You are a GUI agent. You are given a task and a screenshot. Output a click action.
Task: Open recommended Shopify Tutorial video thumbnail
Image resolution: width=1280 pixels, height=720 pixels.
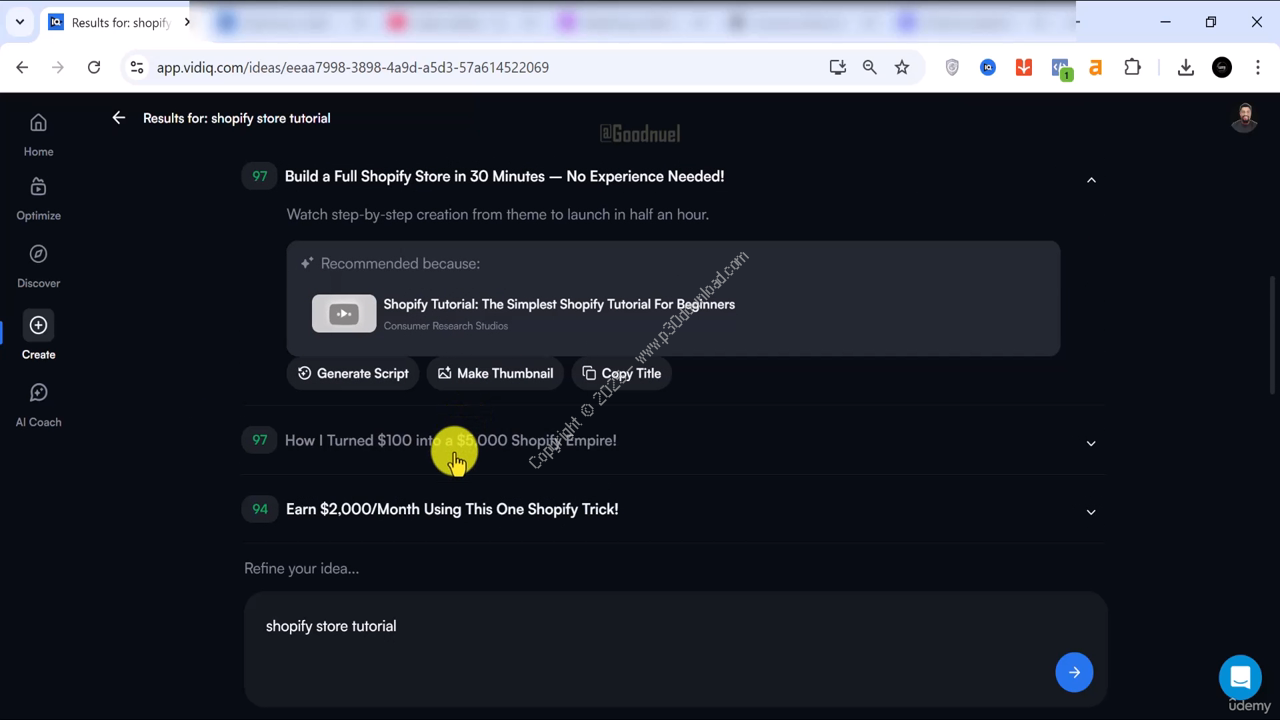(344, 314)
